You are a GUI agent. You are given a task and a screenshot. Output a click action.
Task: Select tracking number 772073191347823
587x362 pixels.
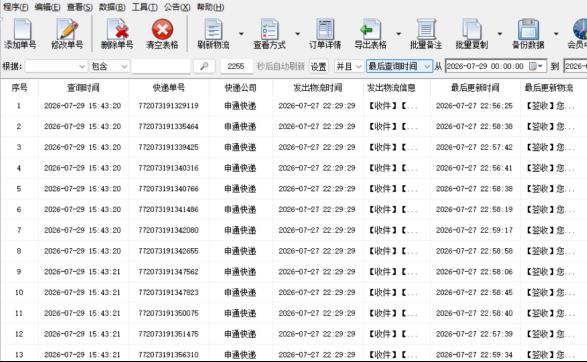point(168,292)
